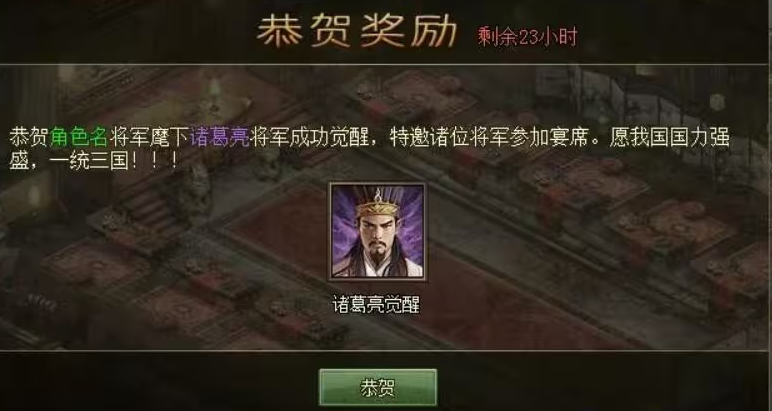Screen dimensions: 772x411
Task: Open the green 角色名 player link
Action: coord(78,138)
